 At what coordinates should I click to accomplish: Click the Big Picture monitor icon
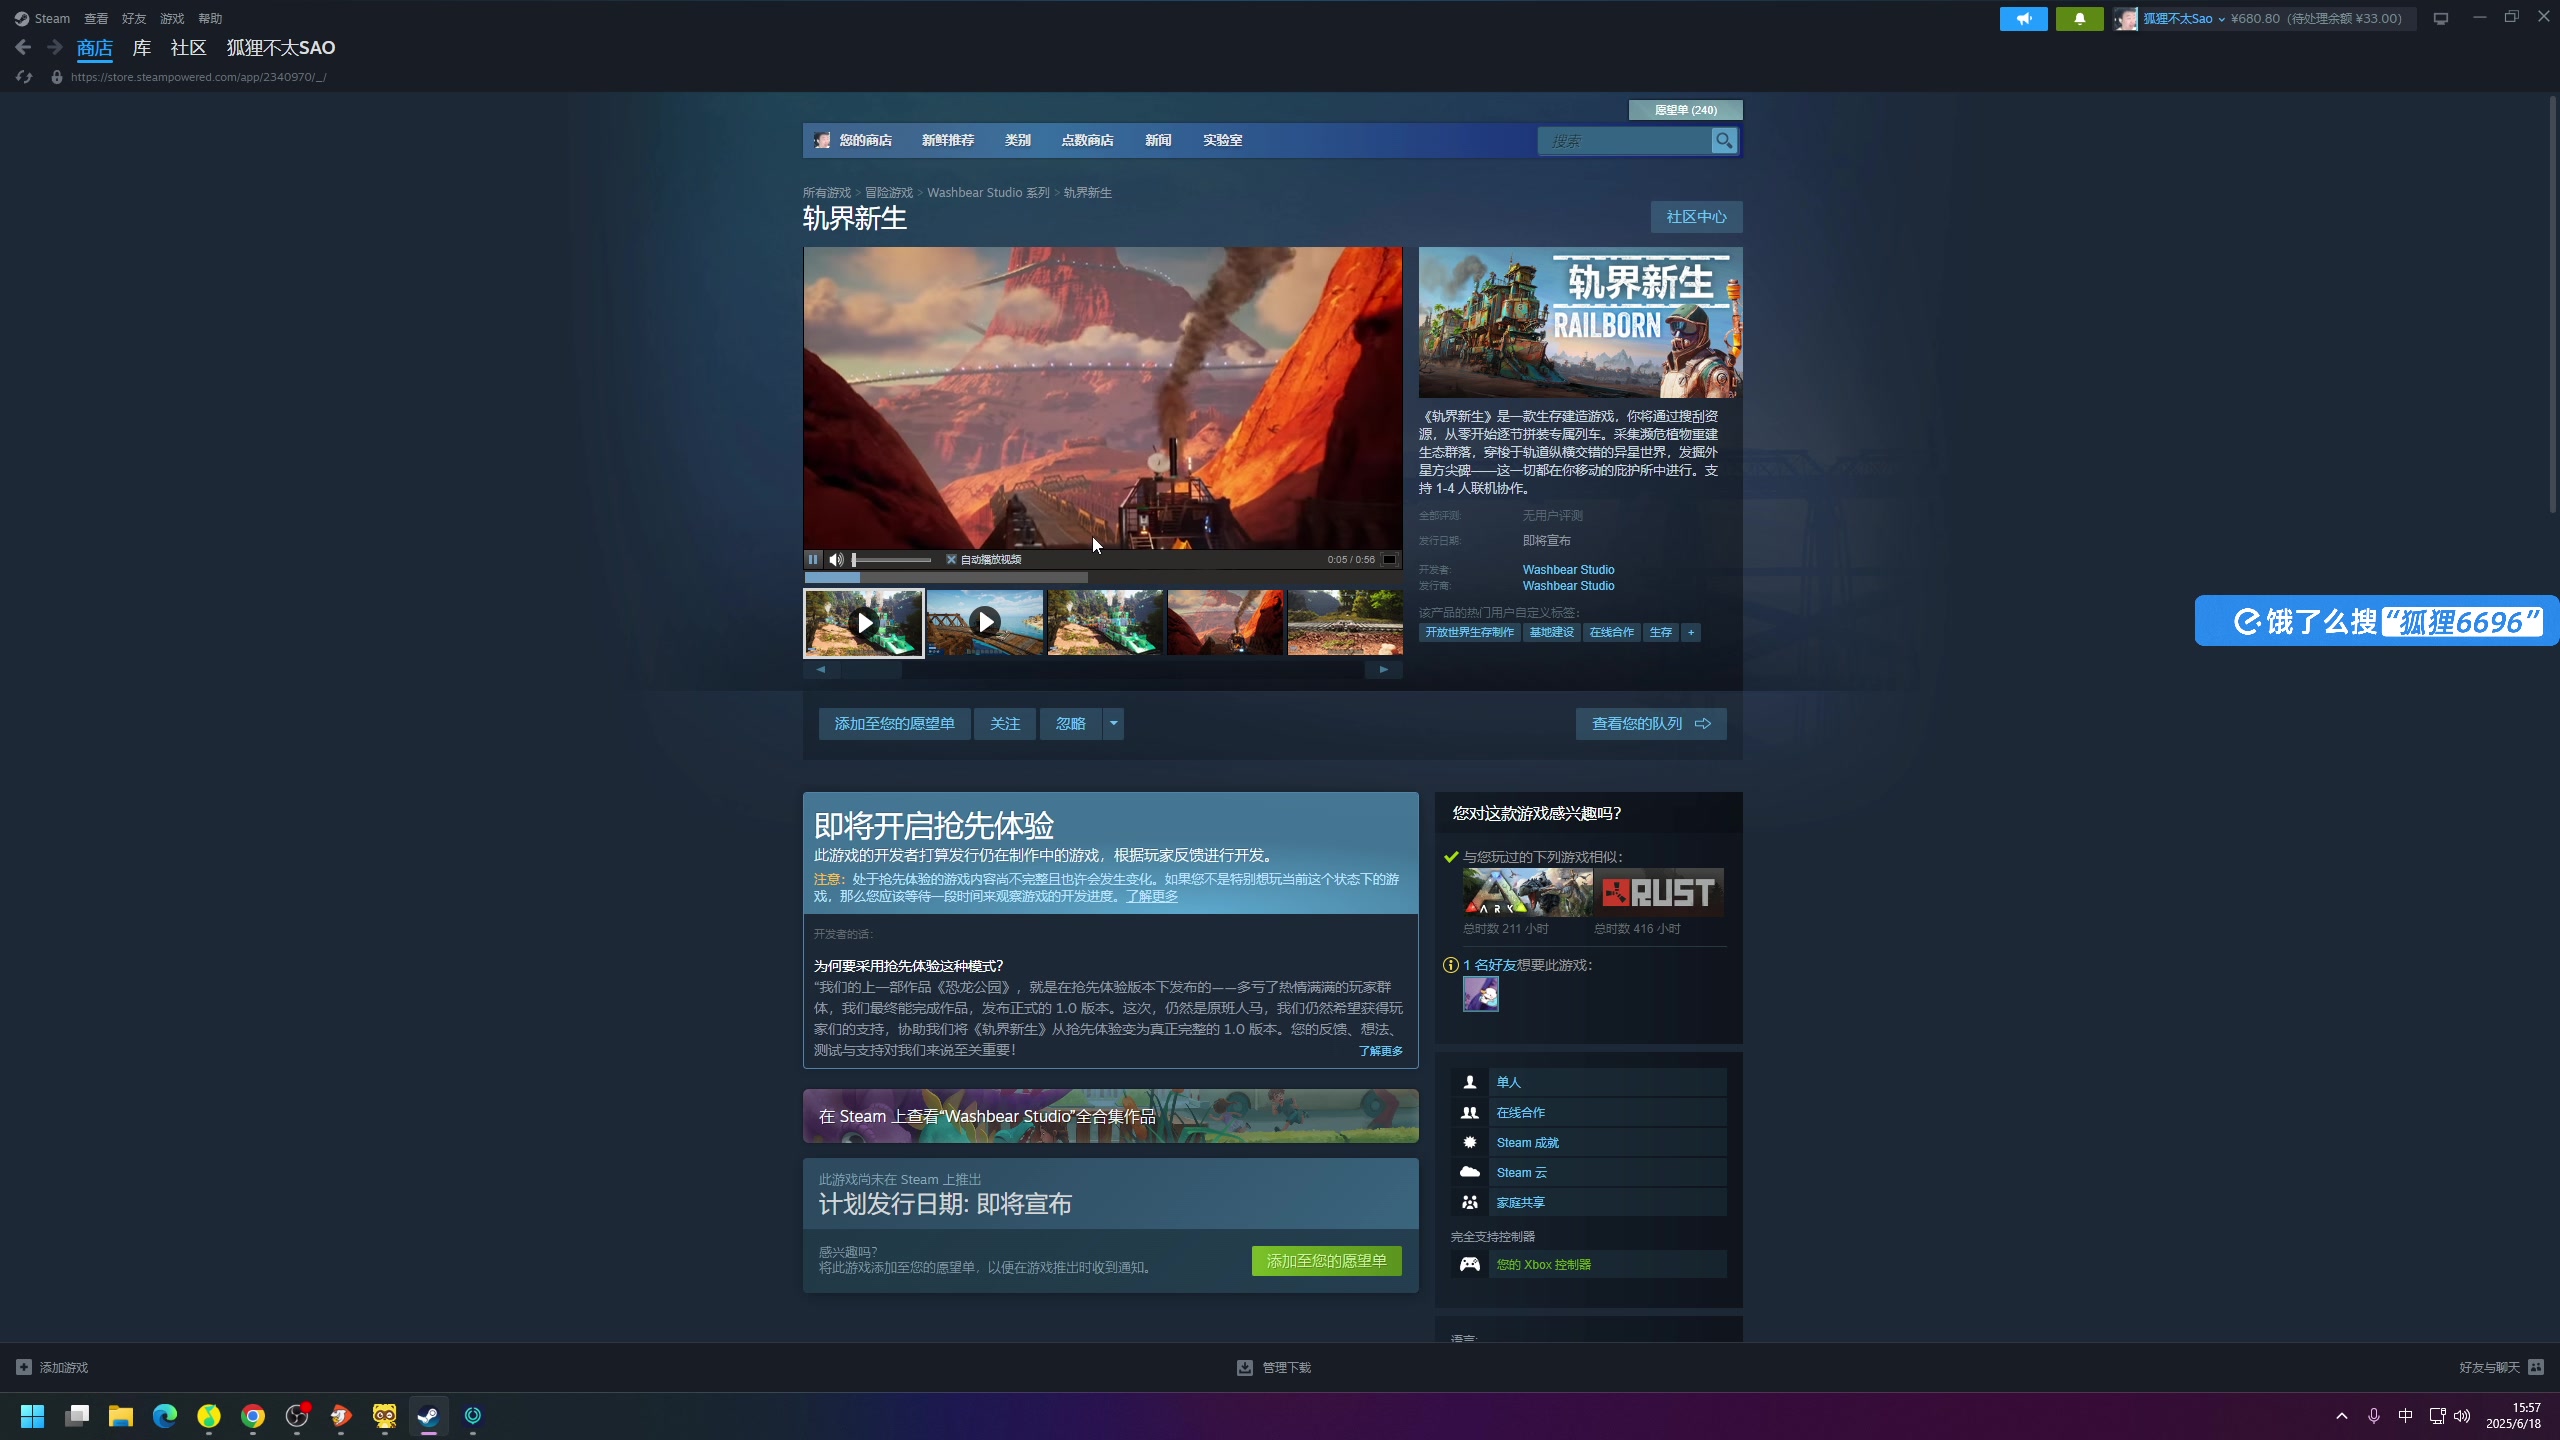click(x=2441, y=18)
